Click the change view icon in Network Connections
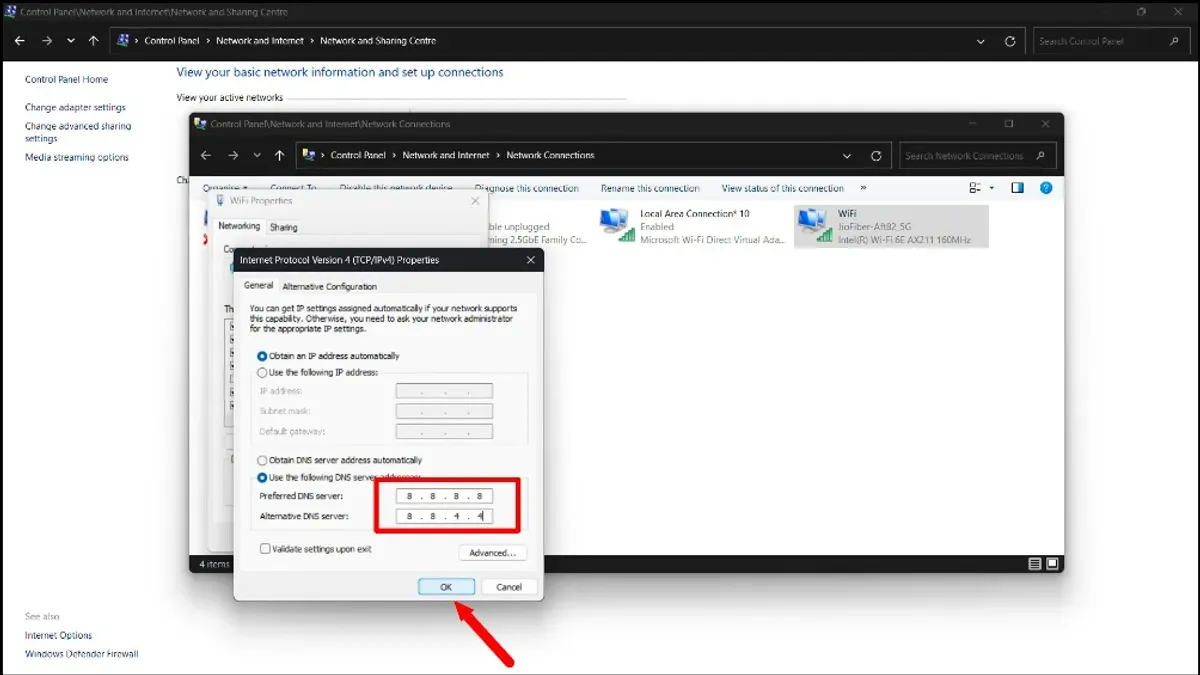Image resolution: width=1200 pixels, height=675 pixels. [975, 188]
